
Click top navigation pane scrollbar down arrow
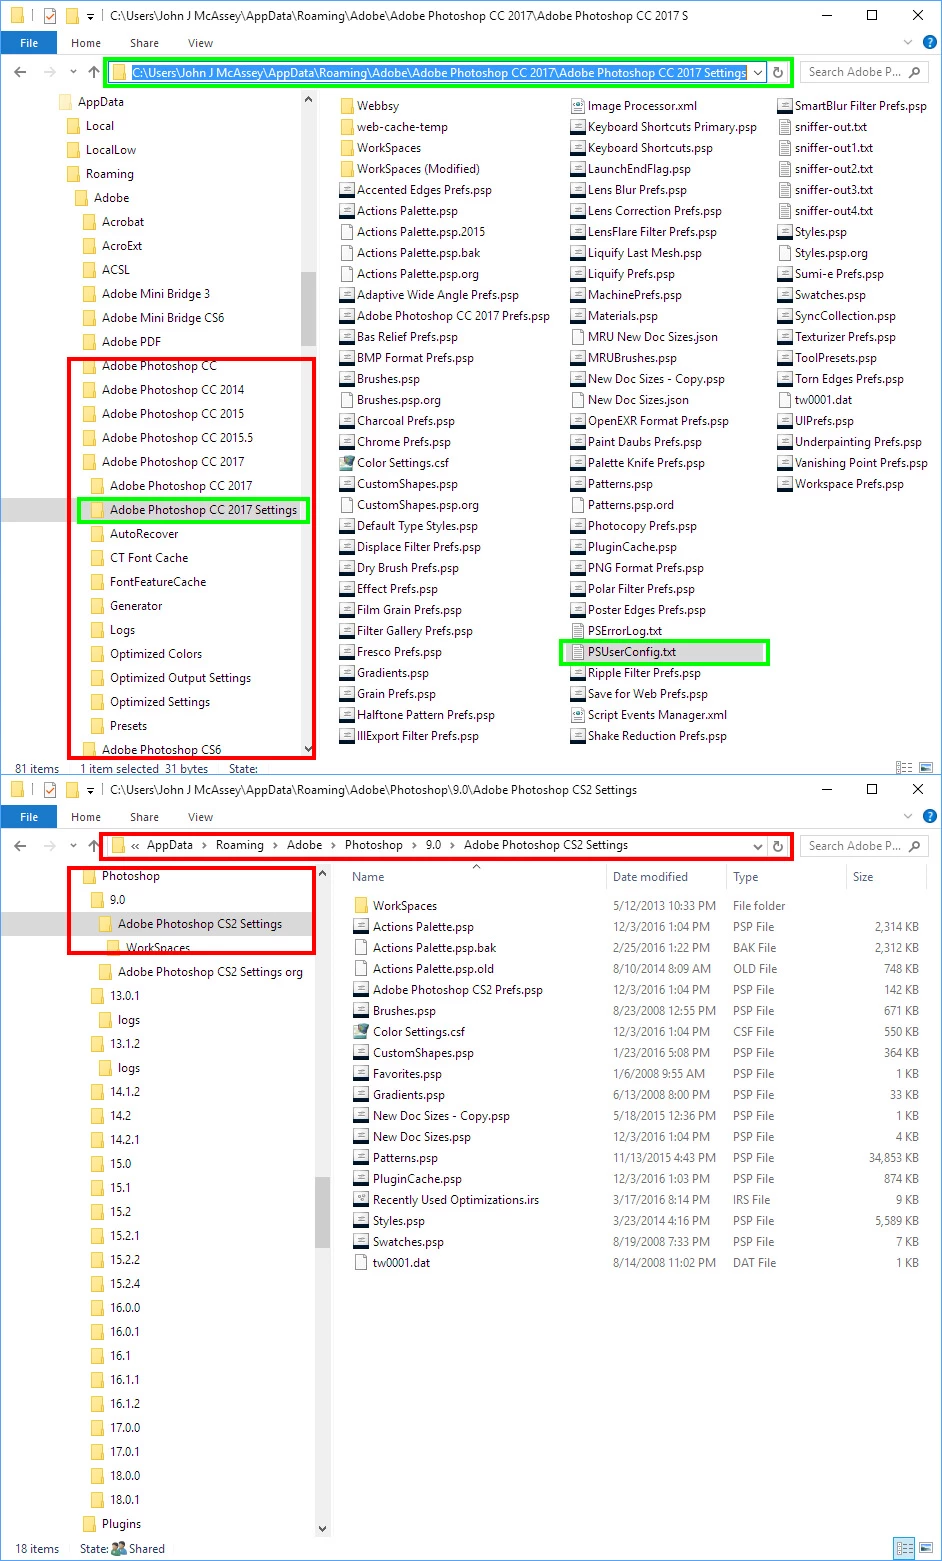[308, 749]
